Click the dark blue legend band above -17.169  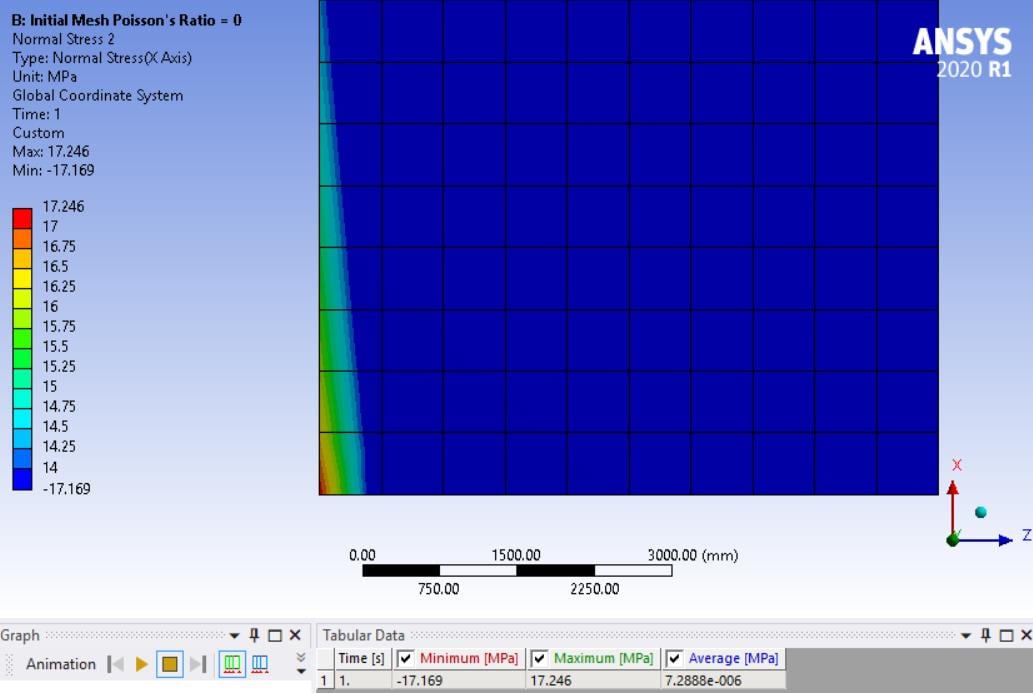coord(22,479)
